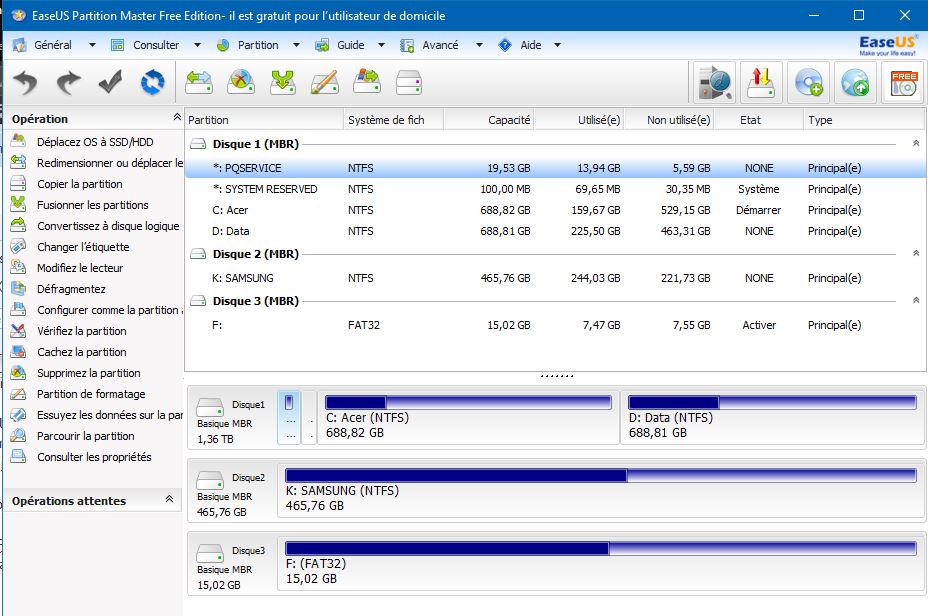Image resolution: width=928 pixels, height=616 pixels.
Task: Click Configurer comme la partition icon
Action: coord(18,309)
